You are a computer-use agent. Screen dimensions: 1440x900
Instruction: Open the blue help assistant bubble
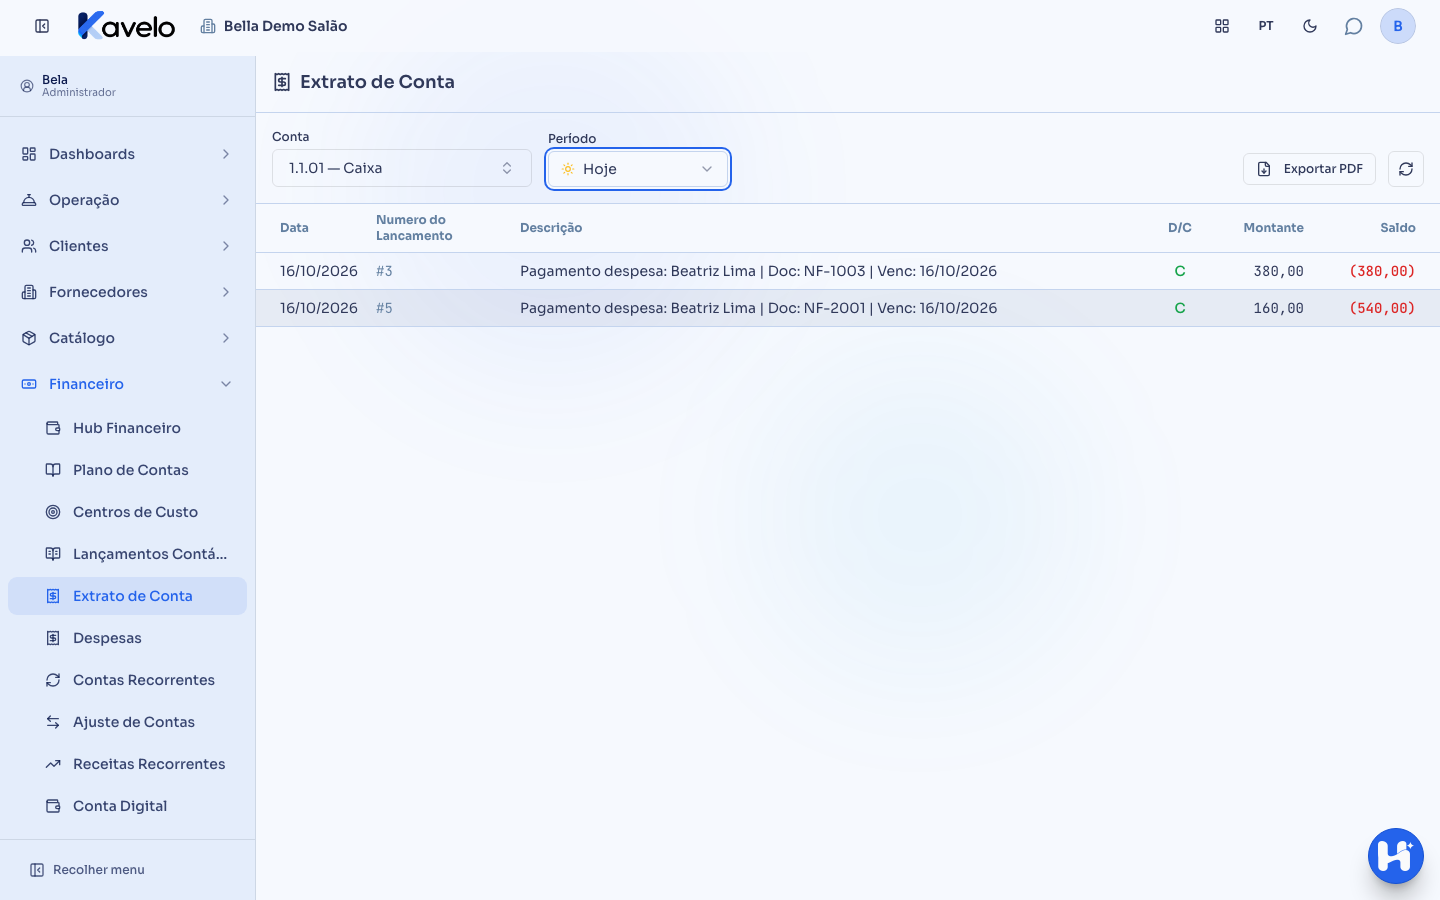click(1396, 856)
